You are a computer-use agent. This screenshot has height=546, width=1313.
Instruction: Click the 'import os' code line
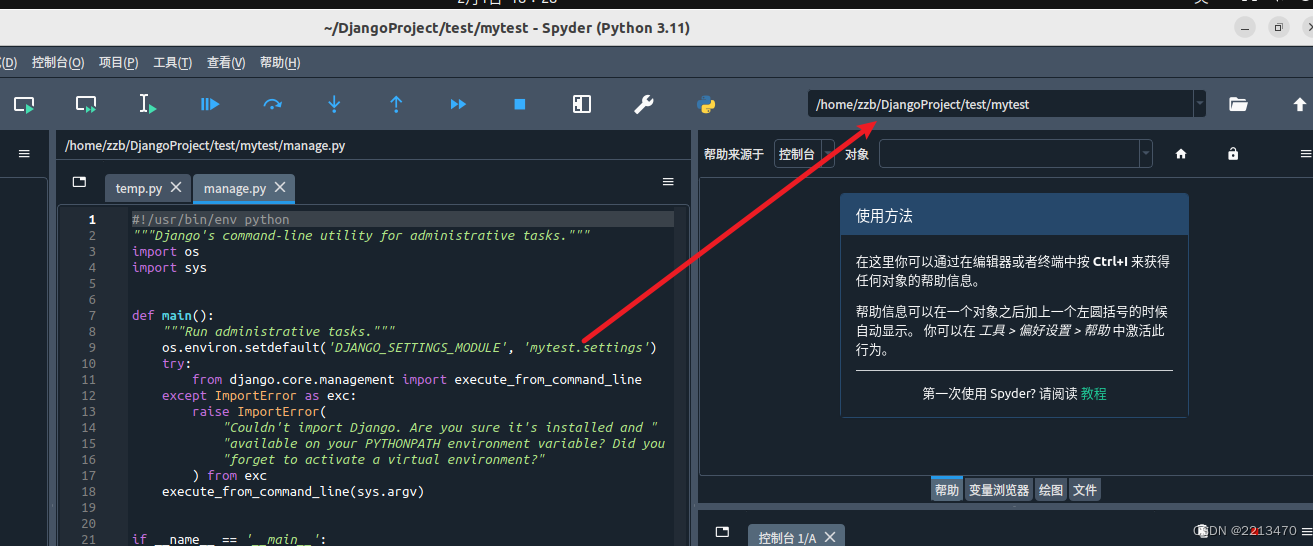click(x=166, y=252)
